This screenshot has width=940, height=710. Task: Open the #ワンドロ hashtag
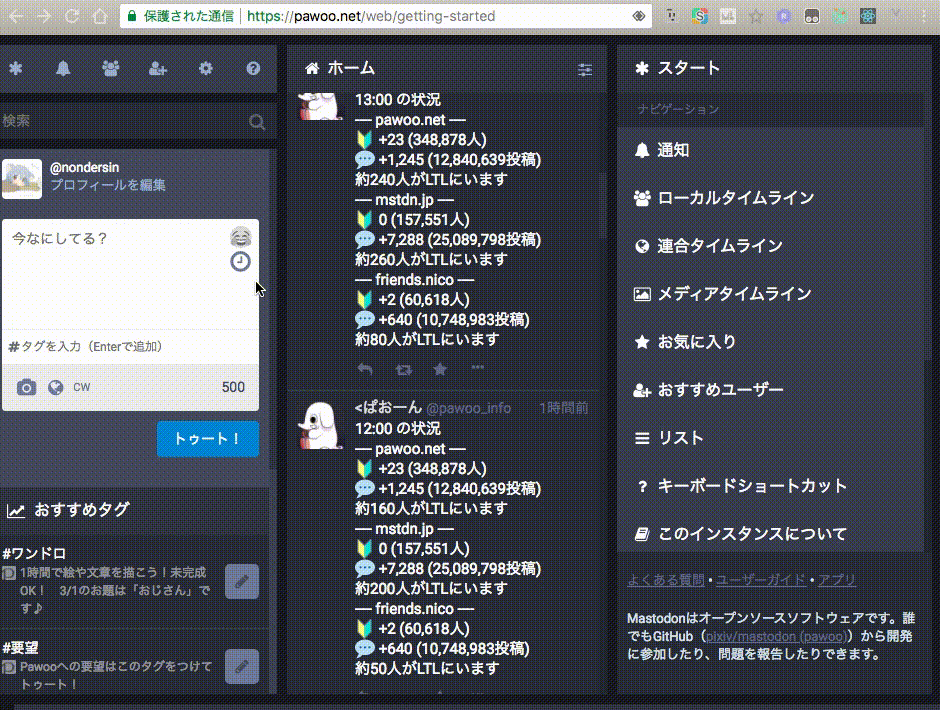click(x=34, y=553)
